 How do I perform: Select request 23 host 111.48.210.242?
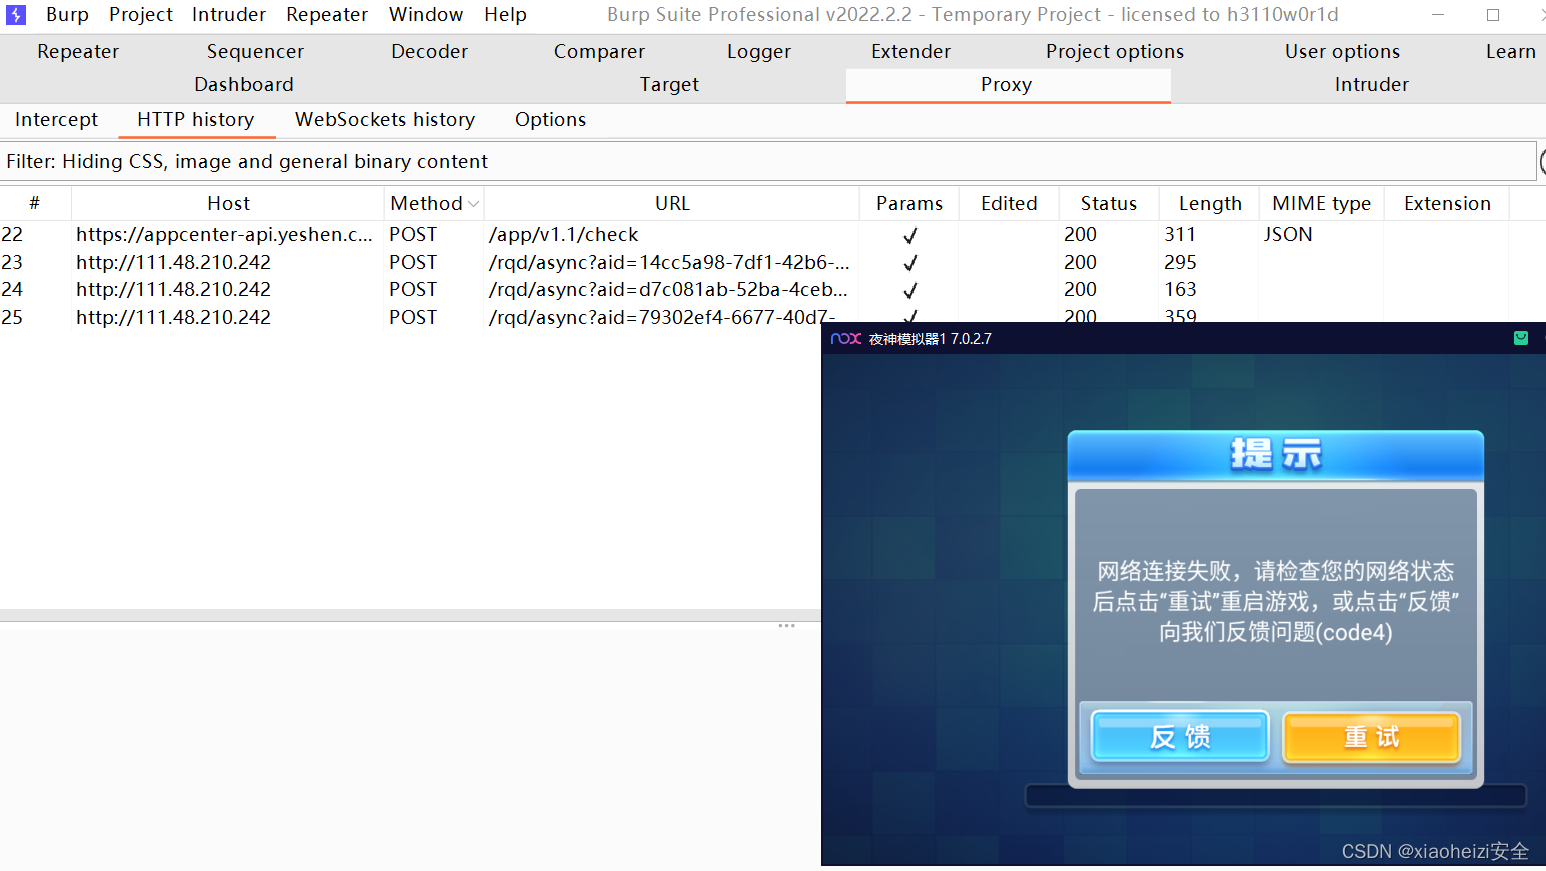pos(173,262)
